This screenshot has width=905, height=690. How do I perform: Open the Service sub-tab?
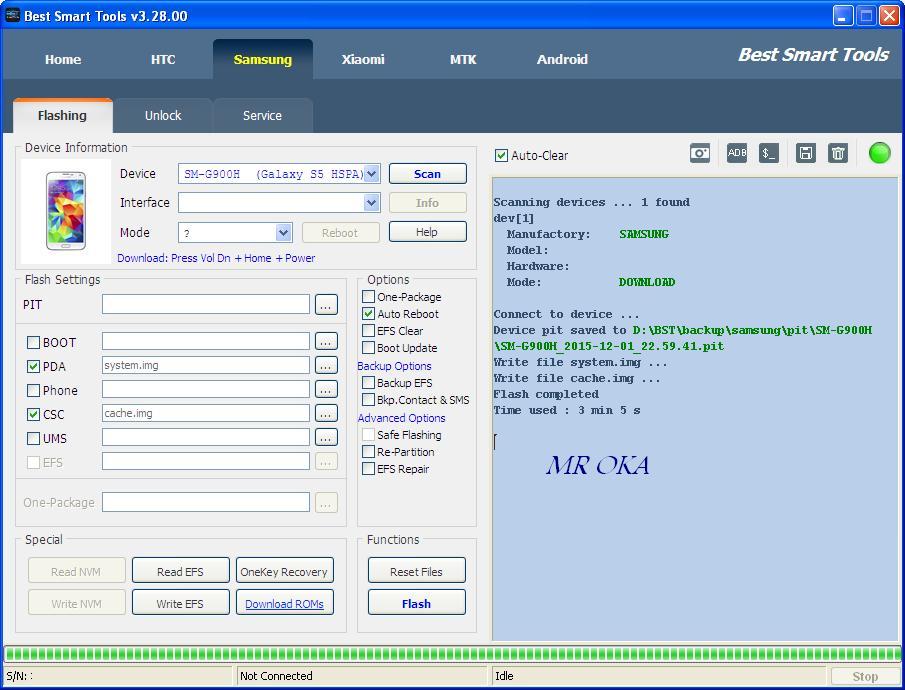(263, 115)
